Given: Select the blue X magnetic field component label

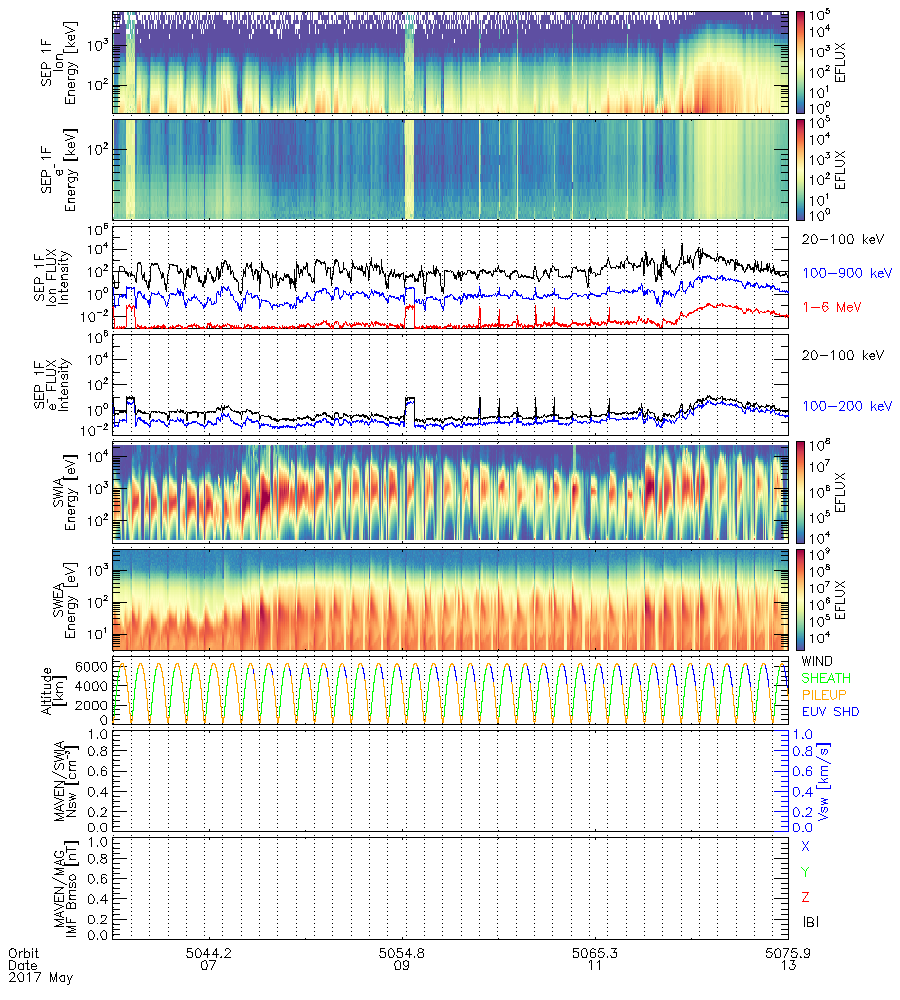Looking at the screenshot, I should pyautogui.click(x=806, y=846).
